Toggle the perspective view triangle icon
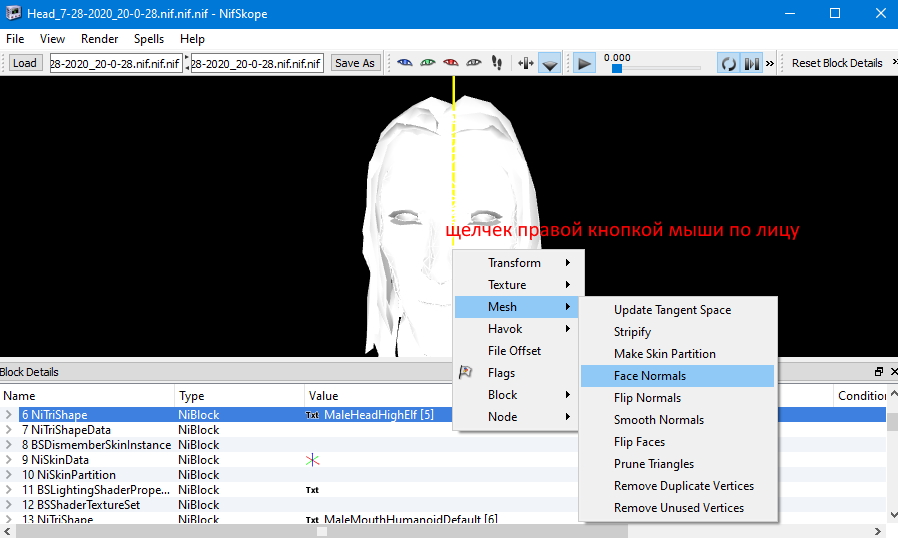The height and width of the screenshot is (538, 898). tap(550, 64)
